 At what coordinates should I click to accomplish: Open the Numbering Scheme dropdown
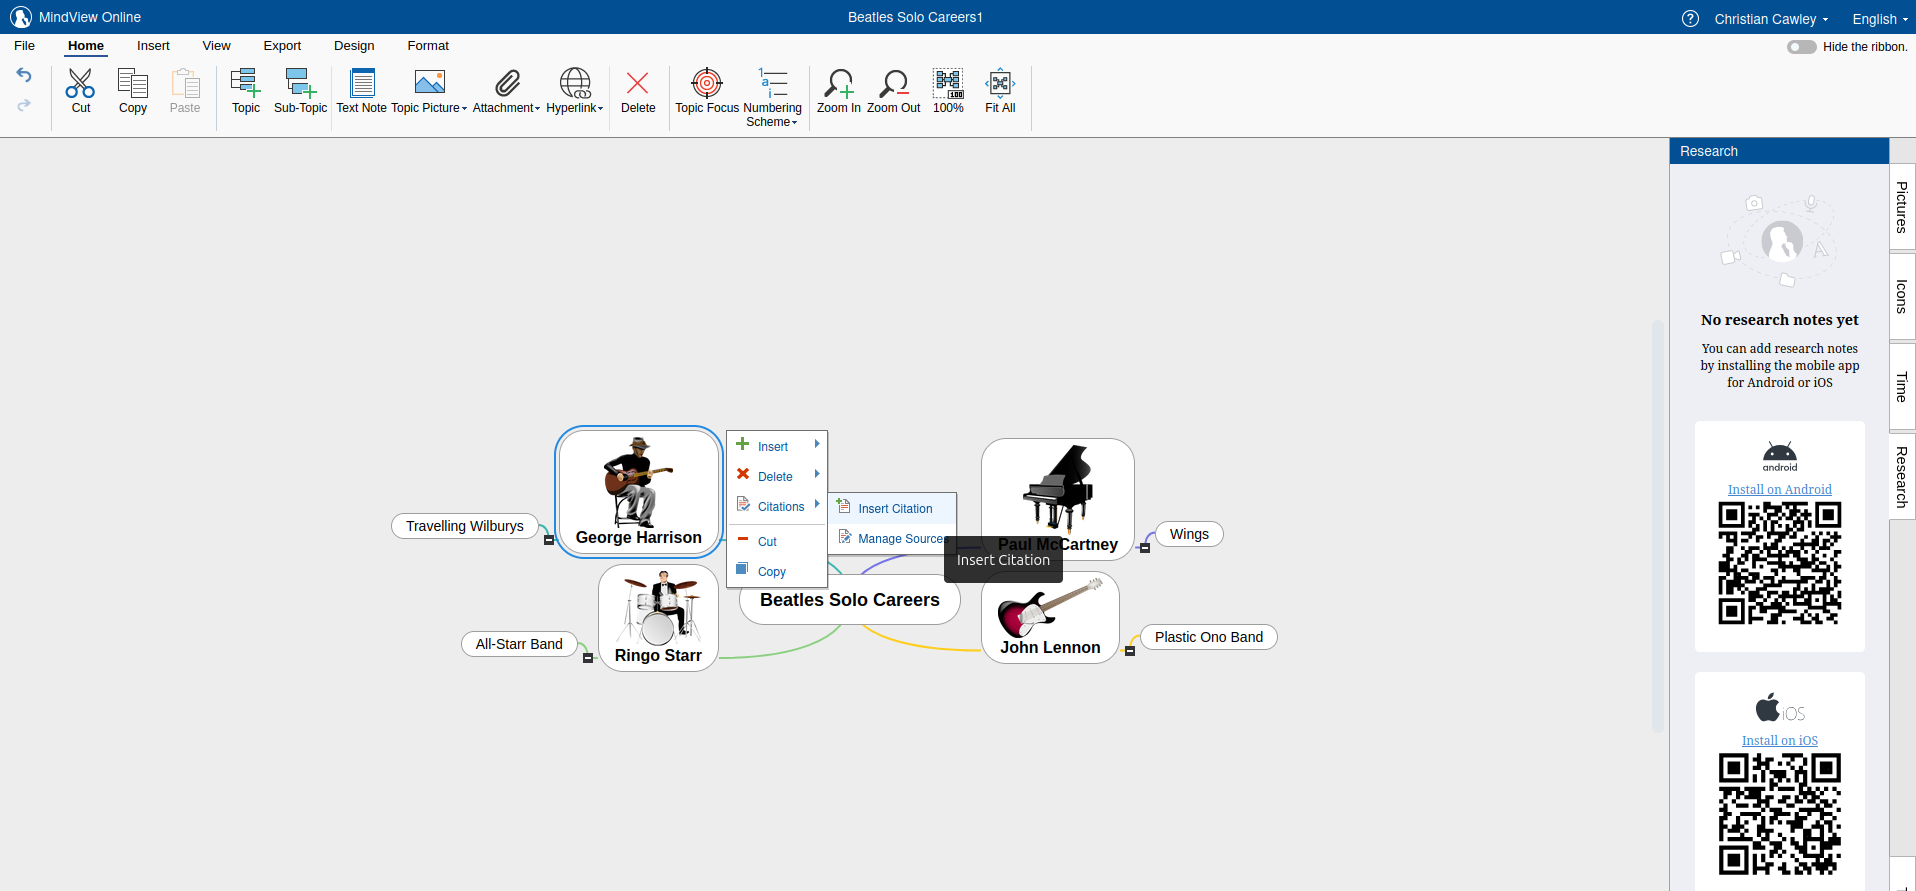tap(772, 115)
